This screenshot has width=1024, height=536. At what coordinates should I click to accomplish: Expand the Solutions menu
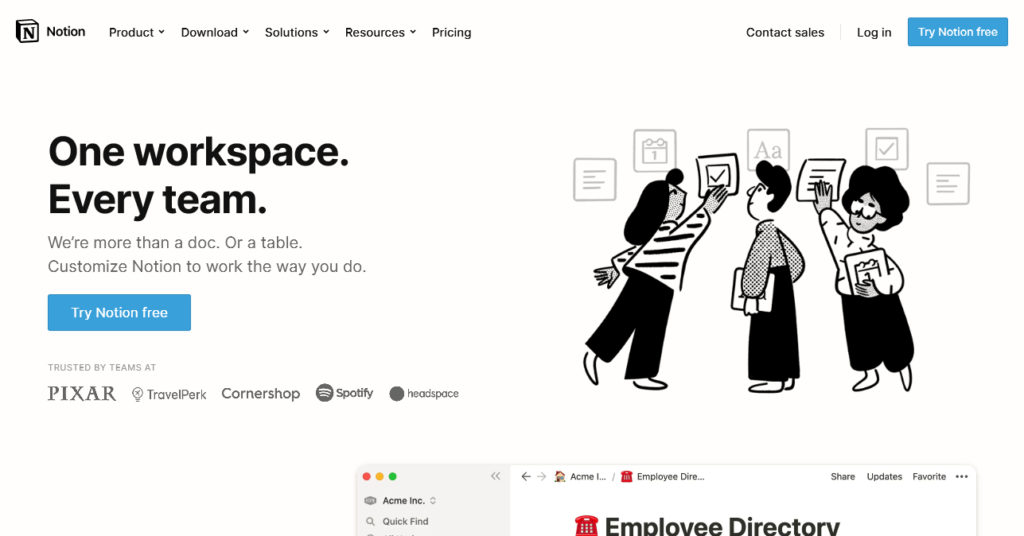tap(297, 32)
